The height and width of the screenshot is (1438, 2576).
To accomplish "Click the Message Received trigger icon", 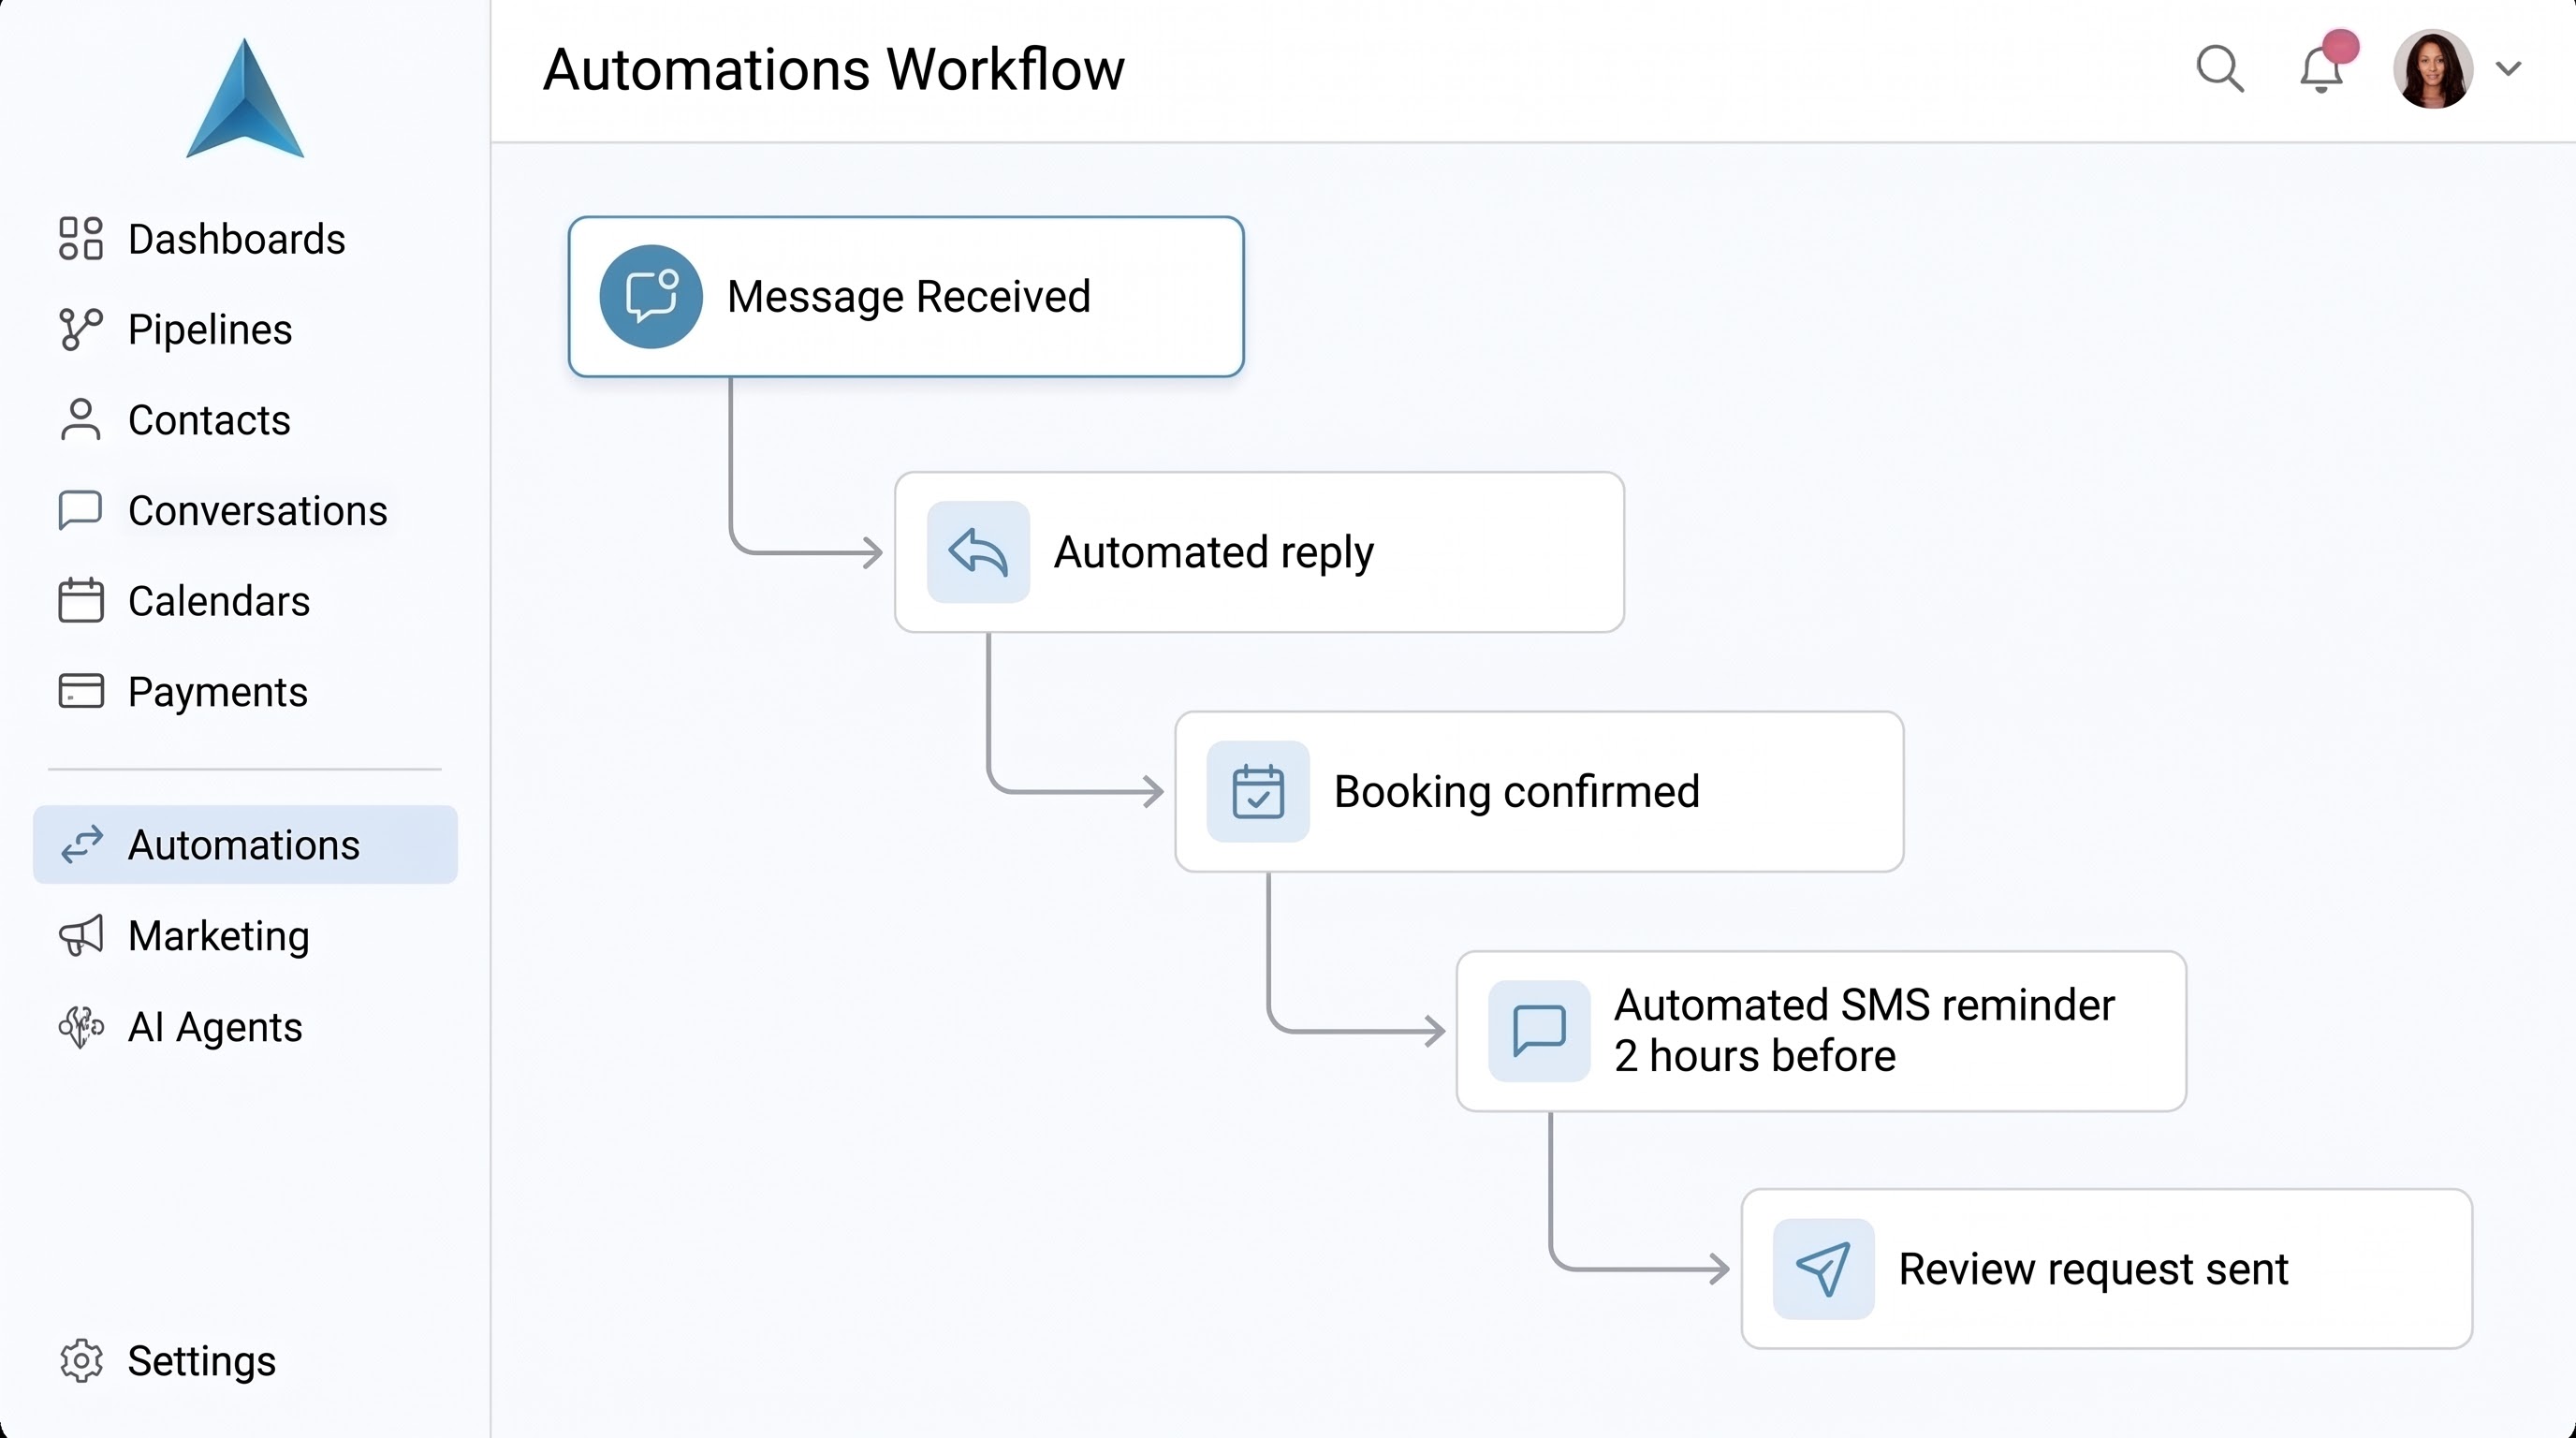I will pos(651,297).
